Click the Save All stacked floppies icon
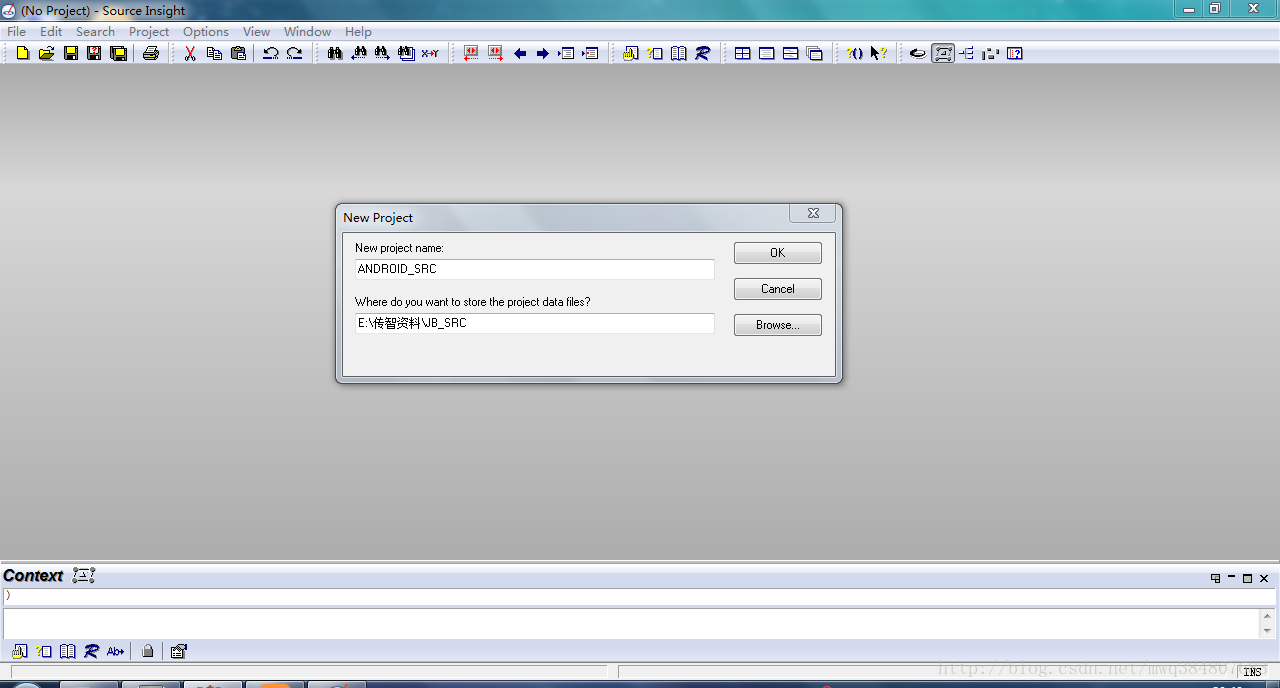The image size is (1280, 688). click(x=118, y=53)
